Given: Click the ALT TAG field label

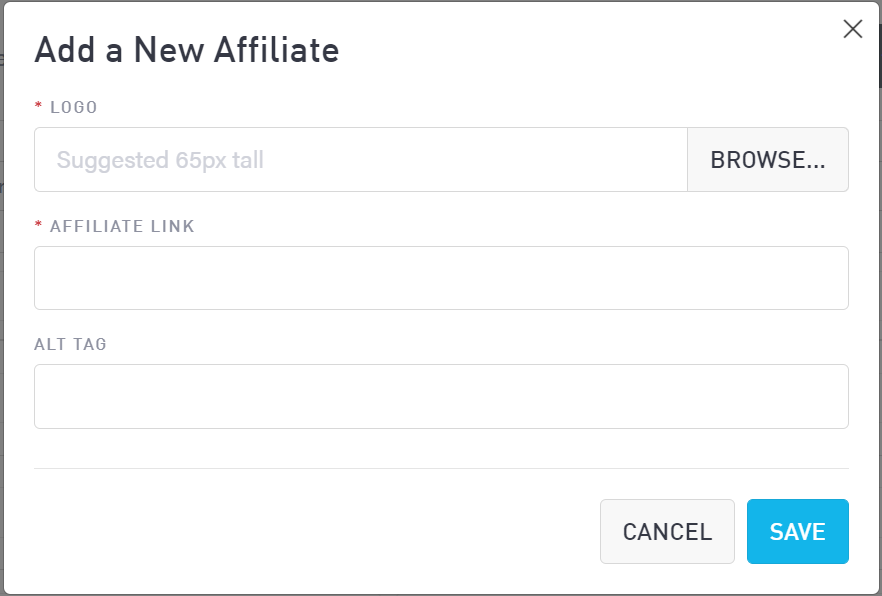Looking at the screenshot, I should tap(70, 344).
